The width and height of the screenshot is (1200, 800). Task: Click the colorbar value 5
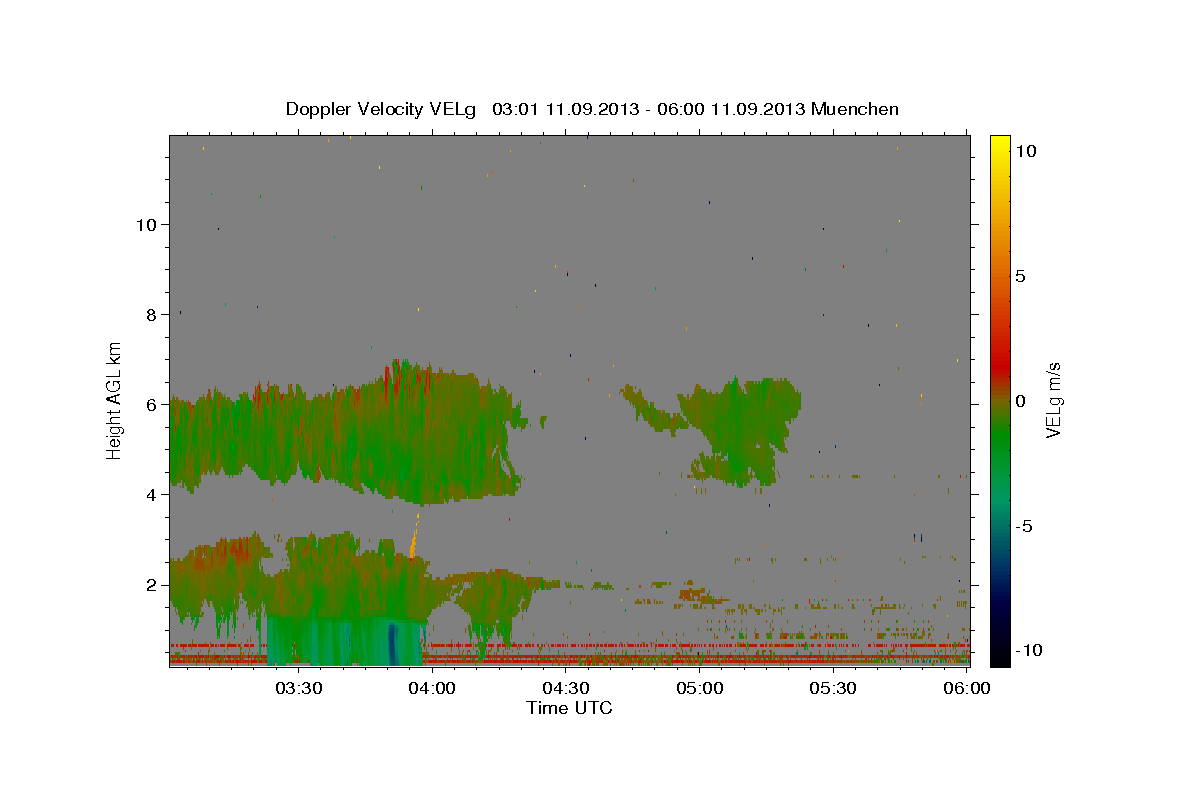click(1020, 276)
